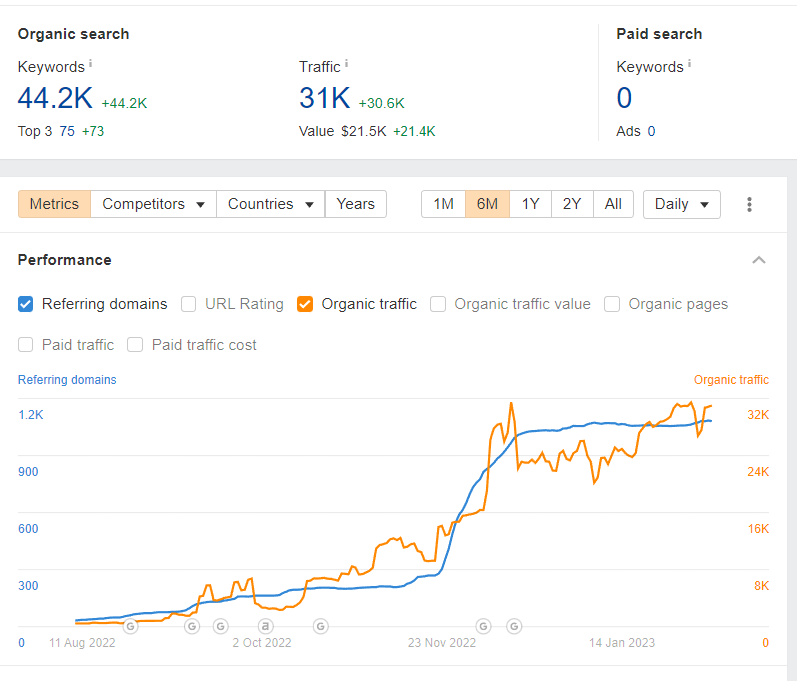Click the Ads count 0

point(652,131)
